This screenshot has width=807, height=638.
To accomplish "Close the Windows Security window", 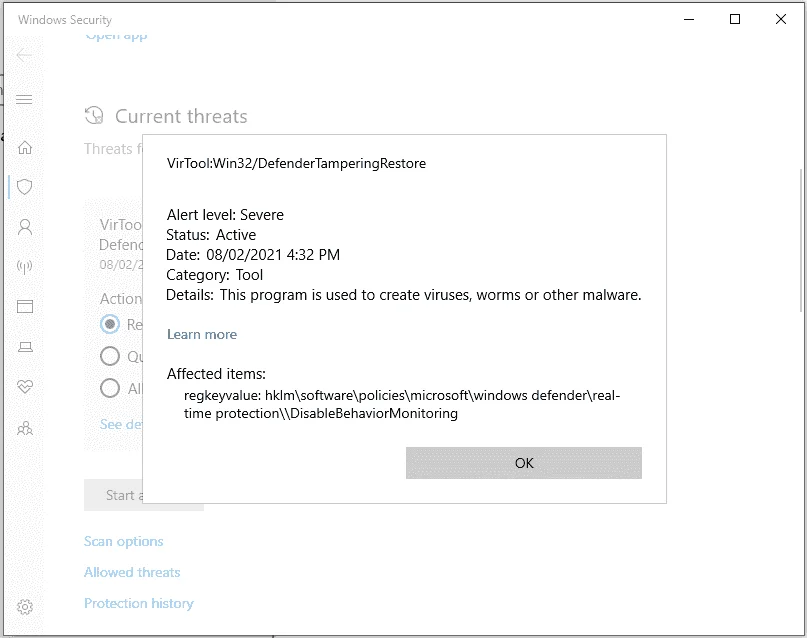I will click(x=781, y=20).
